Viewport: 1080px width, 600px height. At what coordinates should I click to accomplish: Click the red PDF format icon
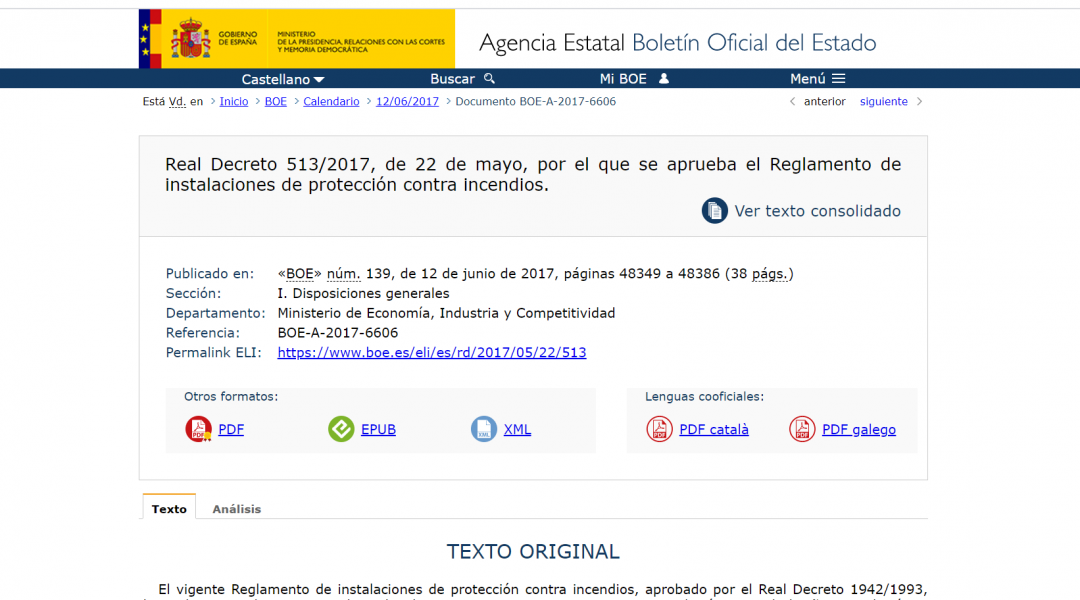pyautogui.click(x=198, y=429)
